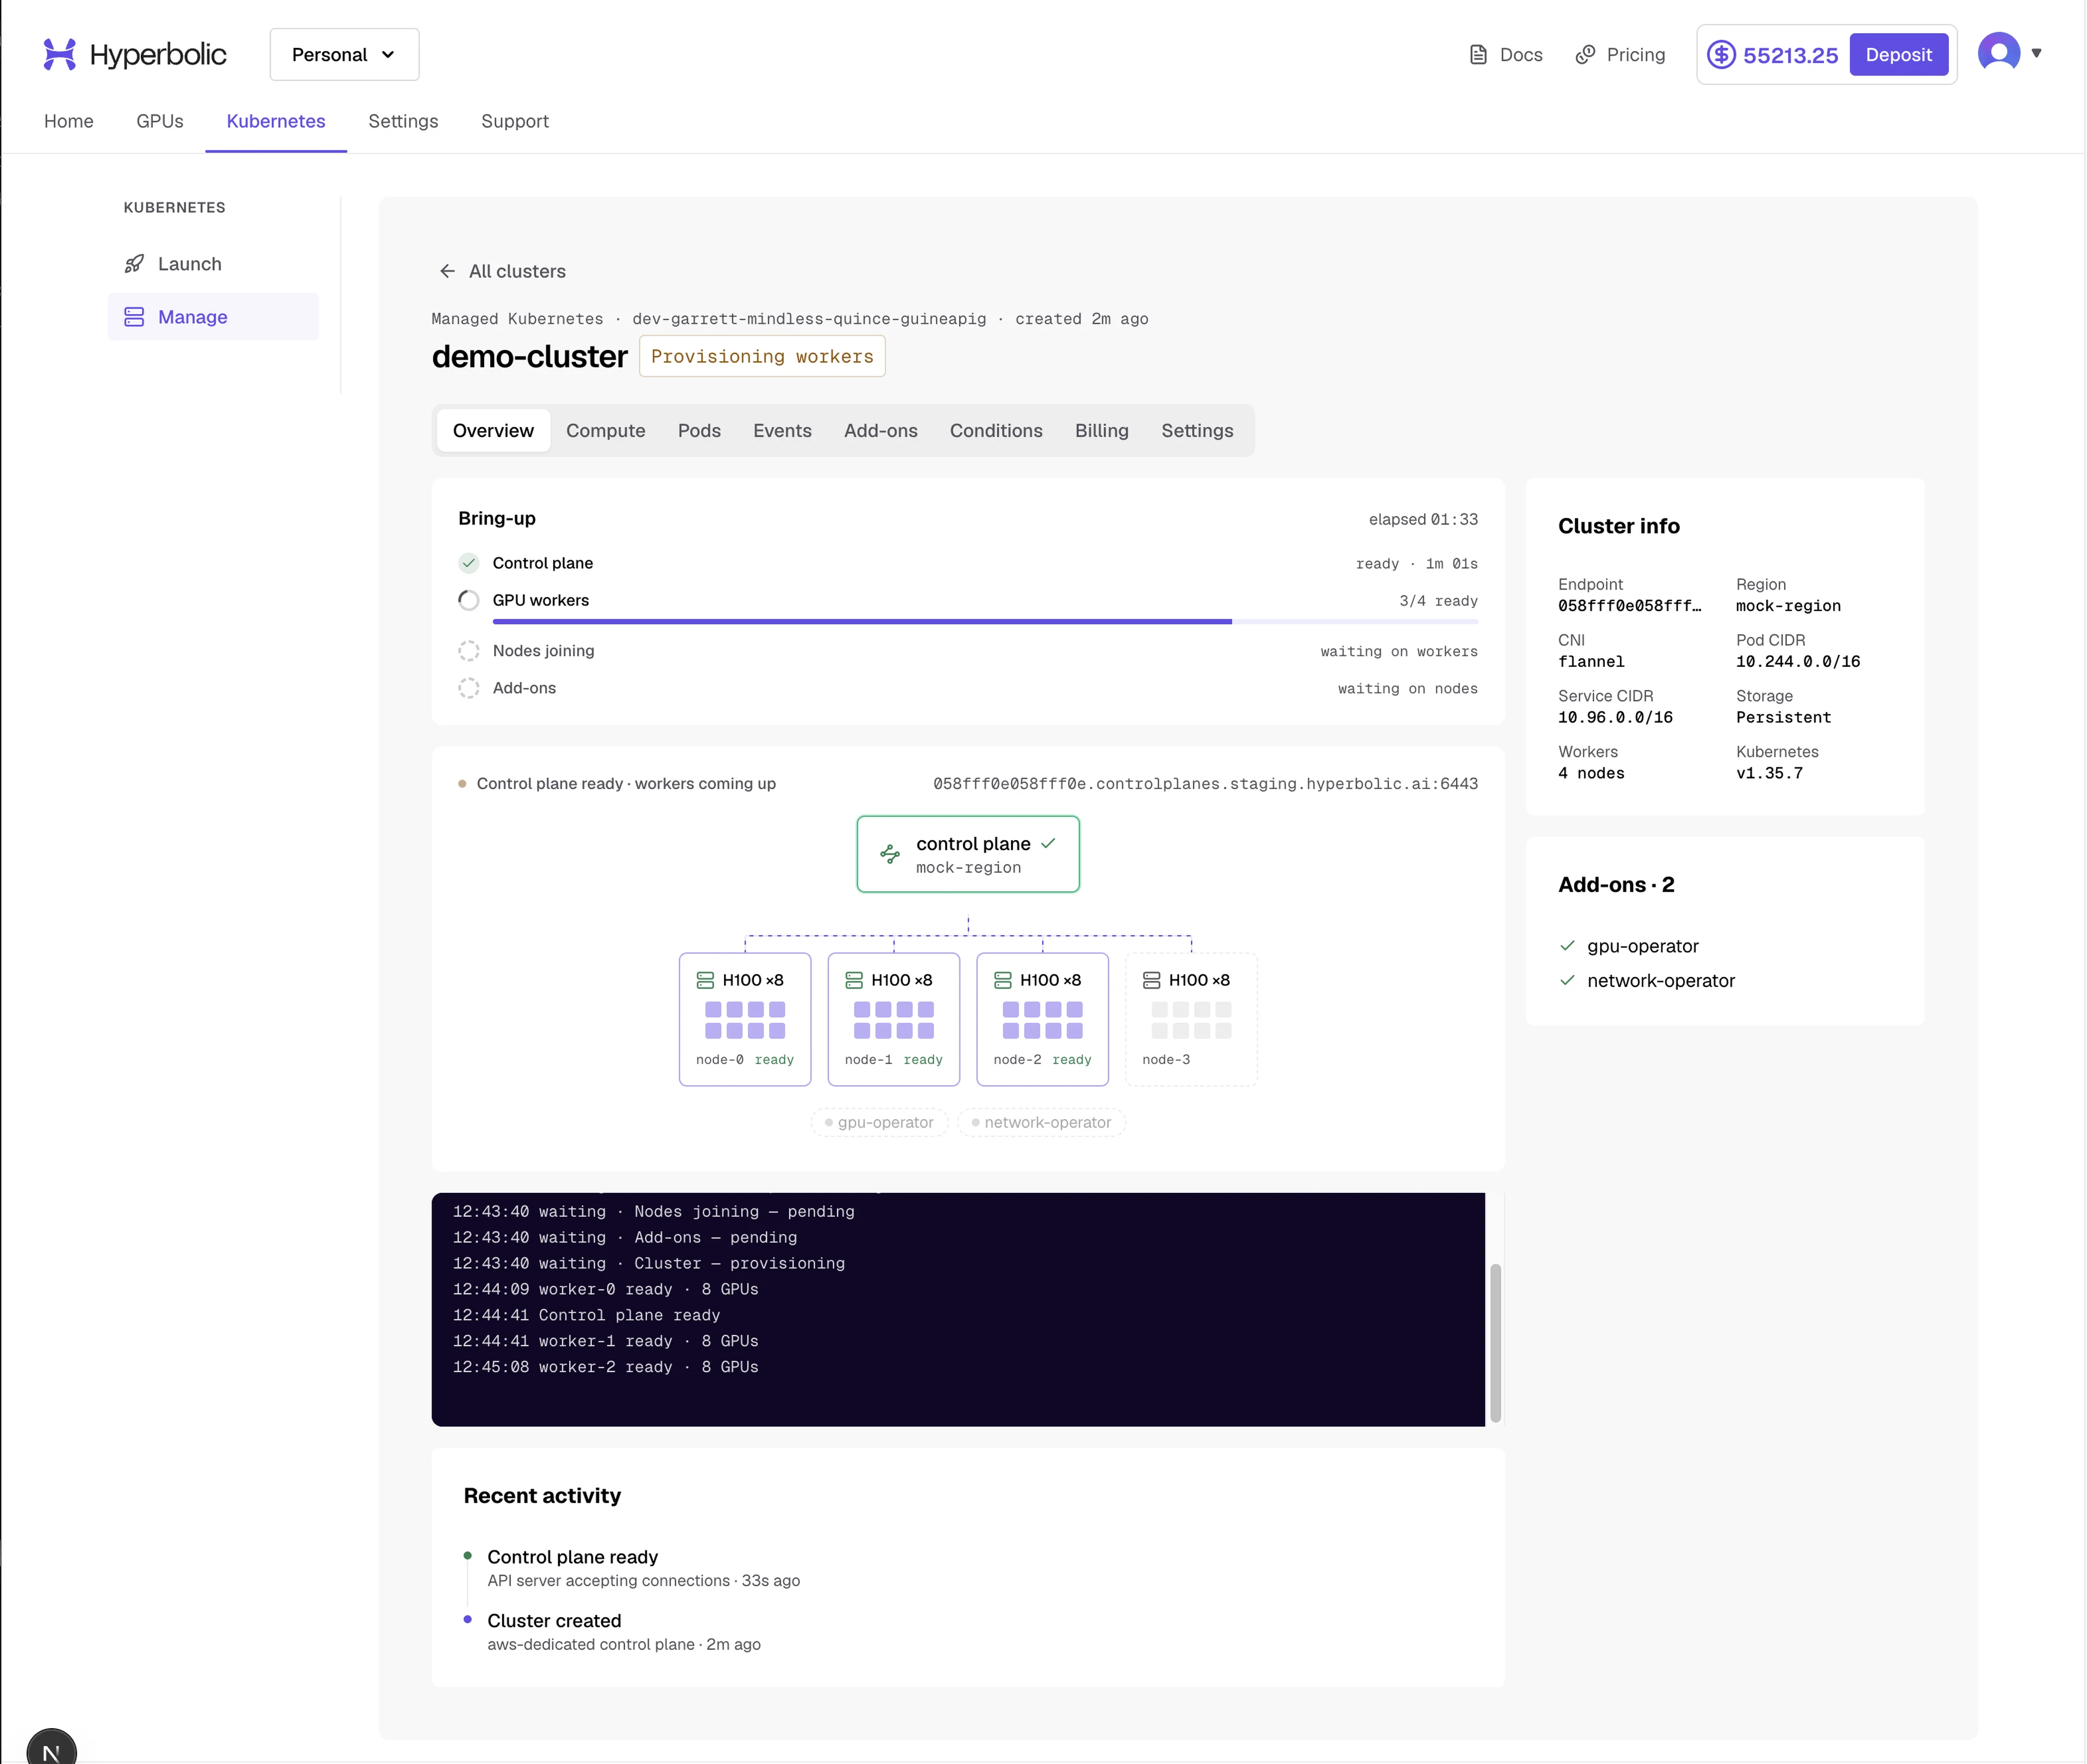
Task: Switch to the Billing cluster tab
Action: (x=1101, y=430)
